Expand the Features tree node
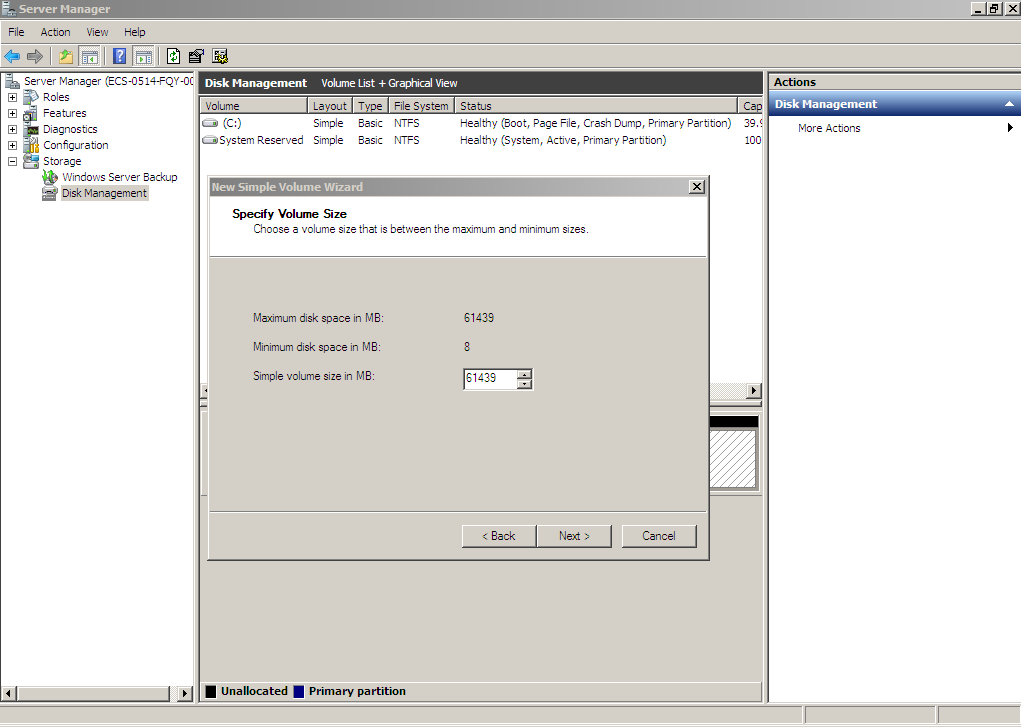Image resolution: width=1021 pixels, height=727 pixels. point(12,113)
